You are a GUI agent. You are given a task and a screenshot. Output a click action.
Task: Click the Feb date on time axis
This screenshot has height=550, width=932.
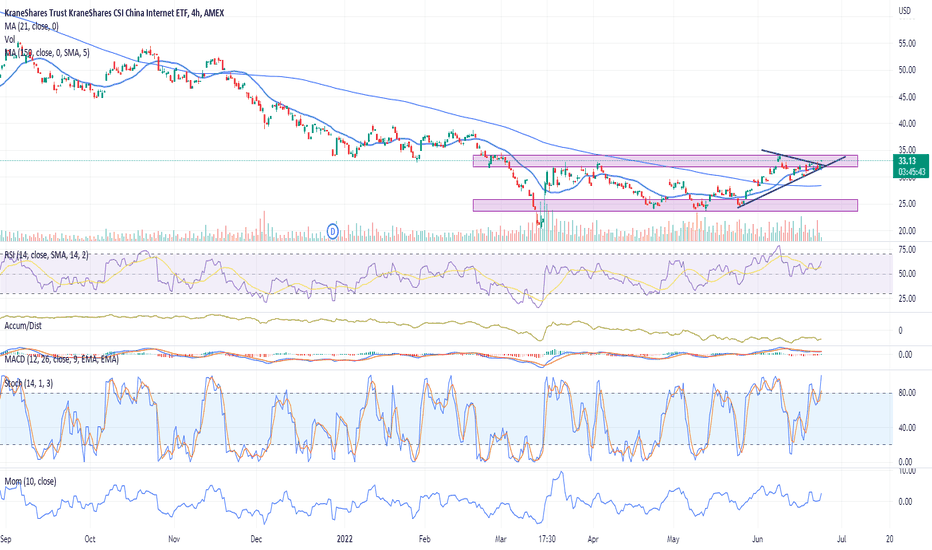(424, 539)
